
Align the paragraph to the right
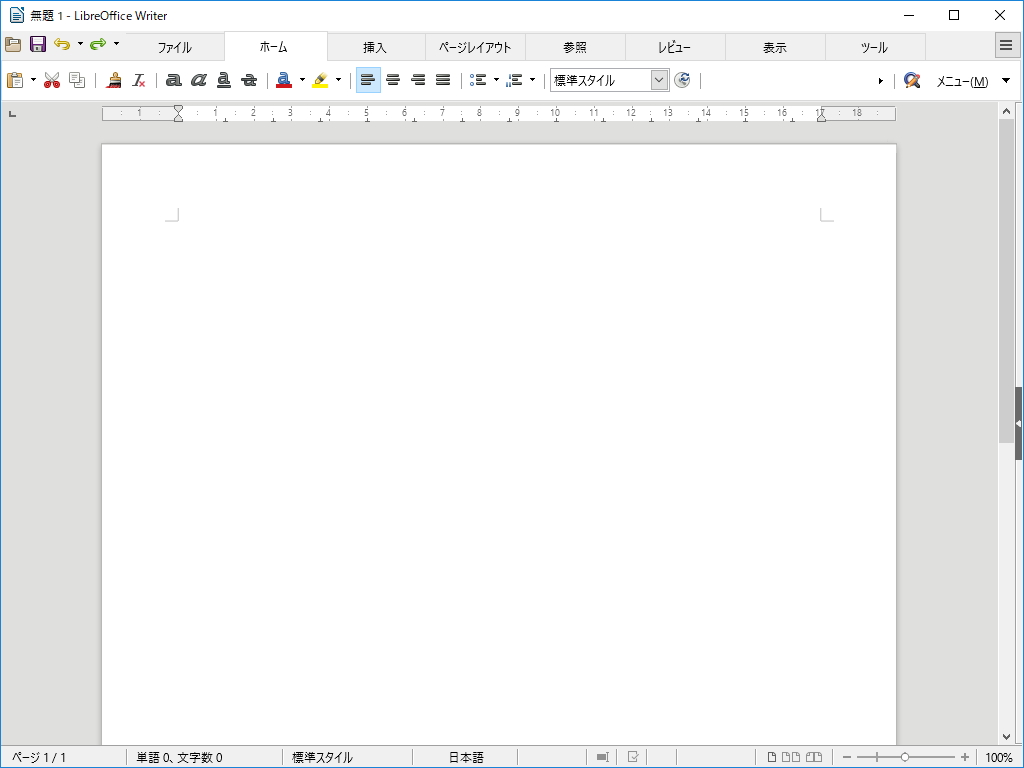coord(418,80)
